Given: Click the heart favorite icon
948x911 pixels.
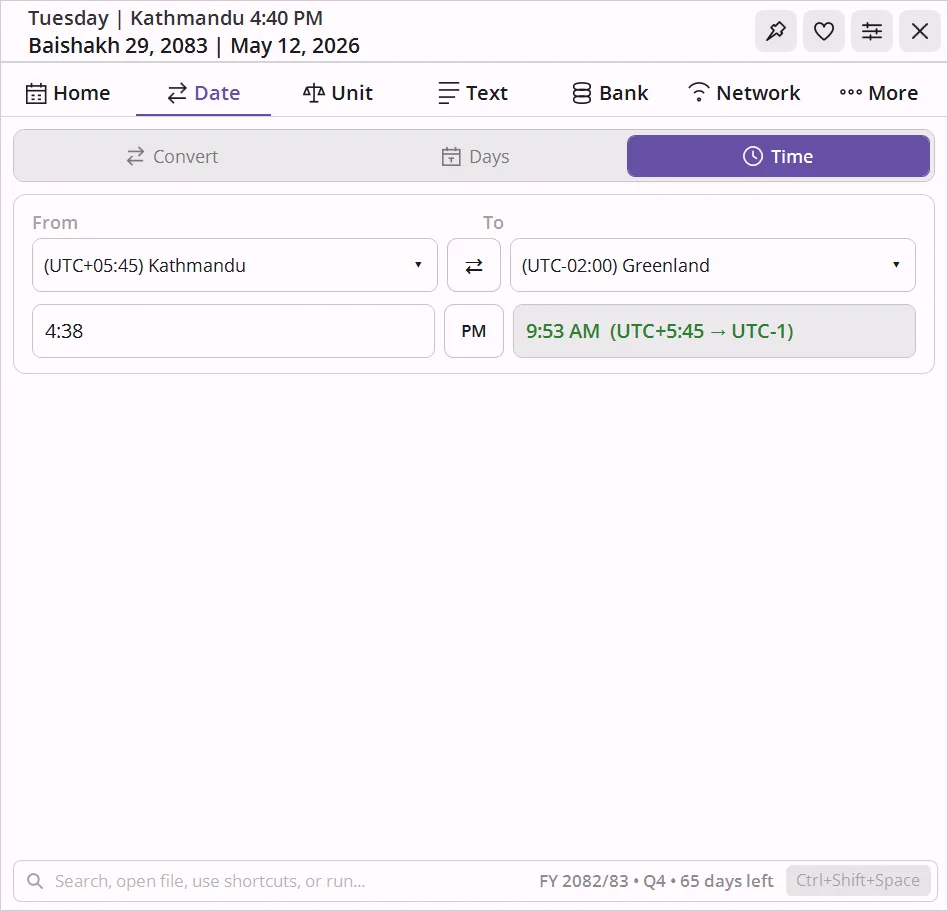Looking at the screenshot, I should pos(823,31).
